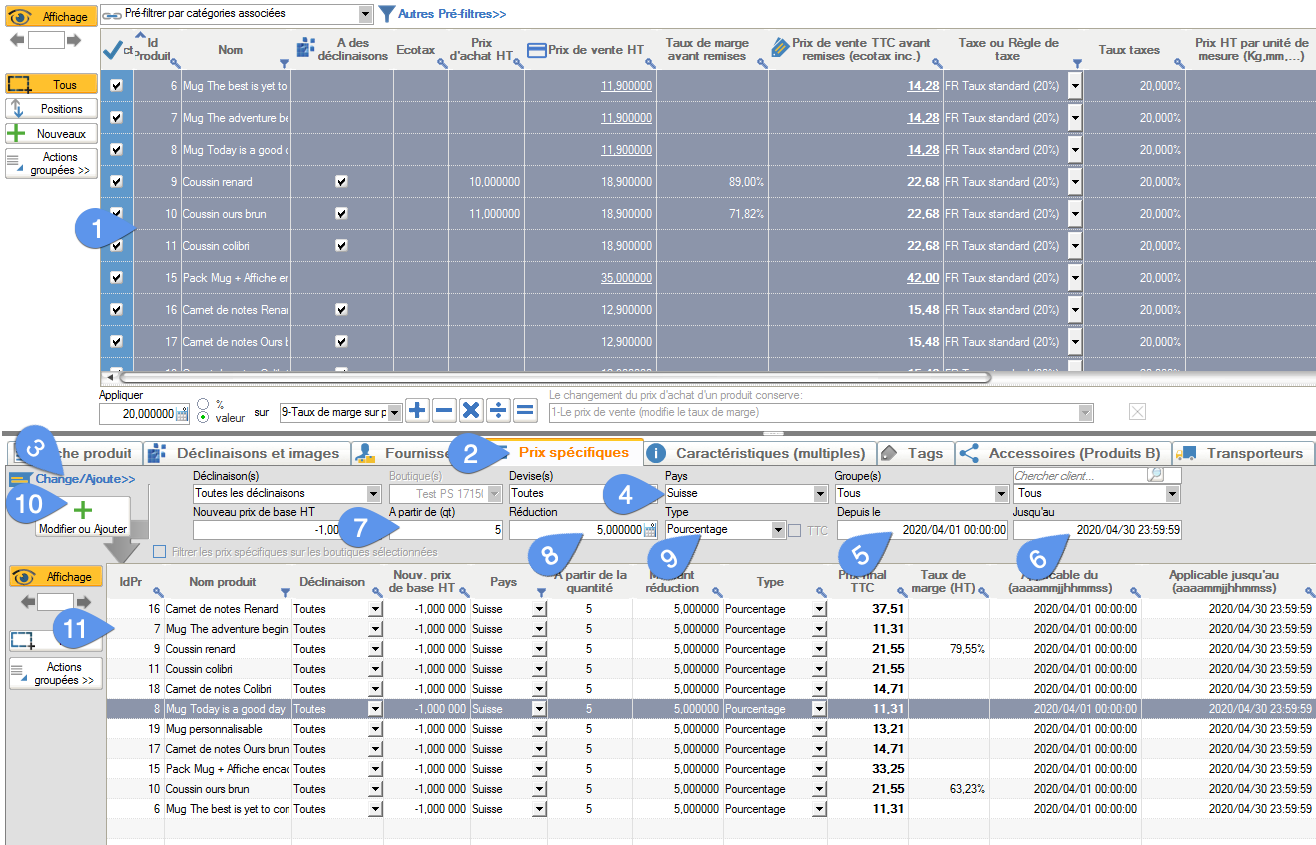Open the Groupe(s) dropdown showing Tous

click(x=1001, y=493)
